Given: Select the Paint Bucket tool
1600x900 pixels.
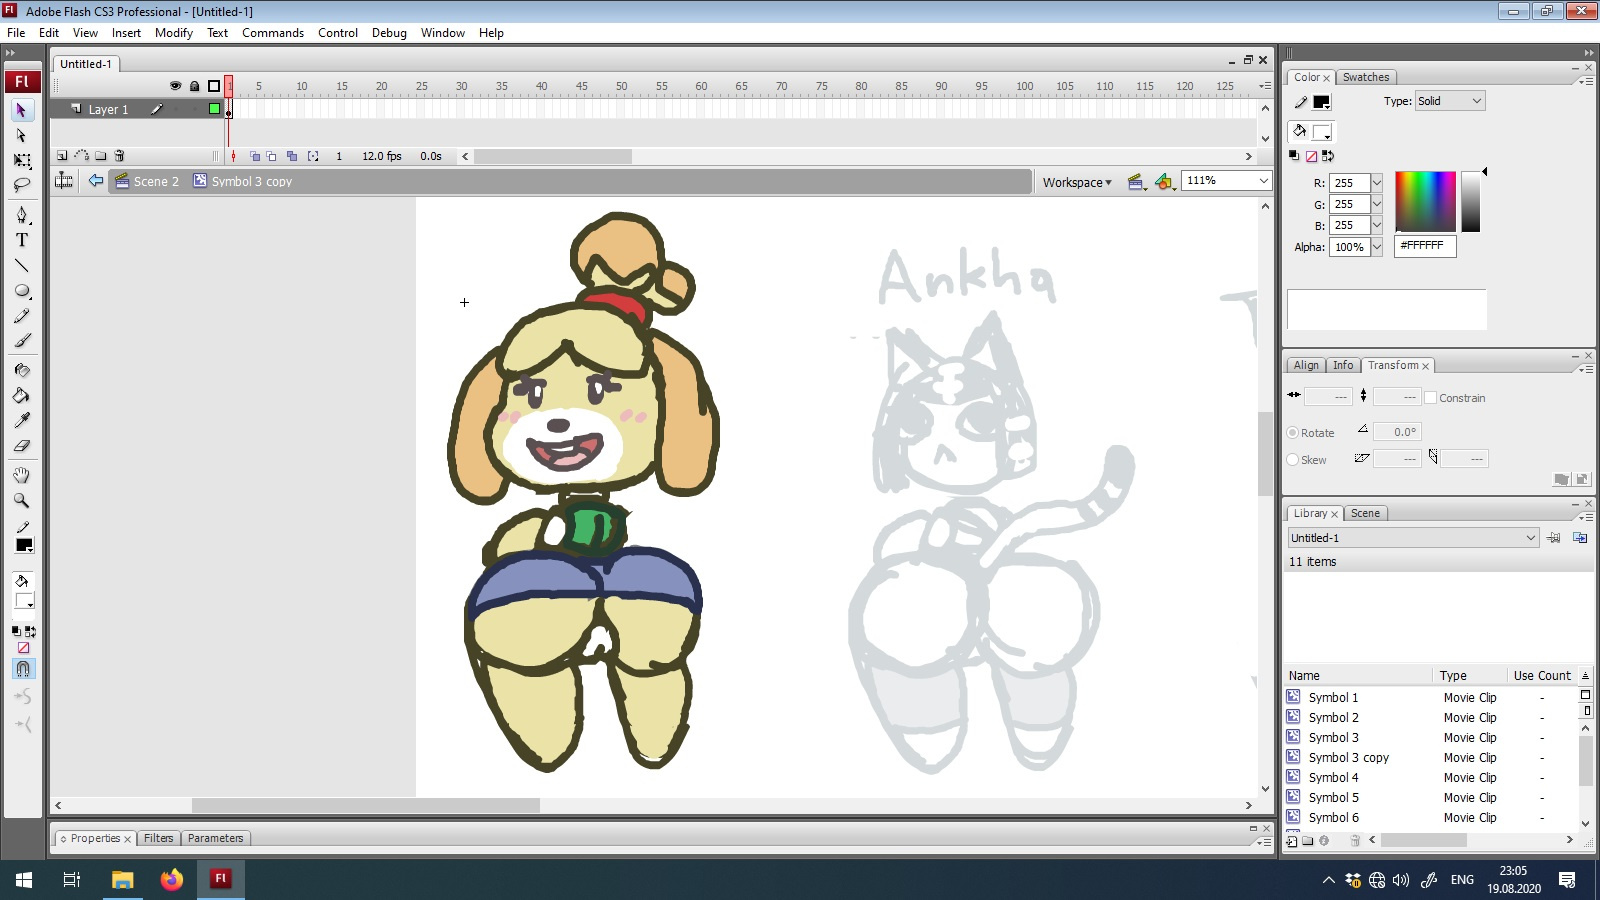Looking at the screenshot, I should tap(21, 395).
